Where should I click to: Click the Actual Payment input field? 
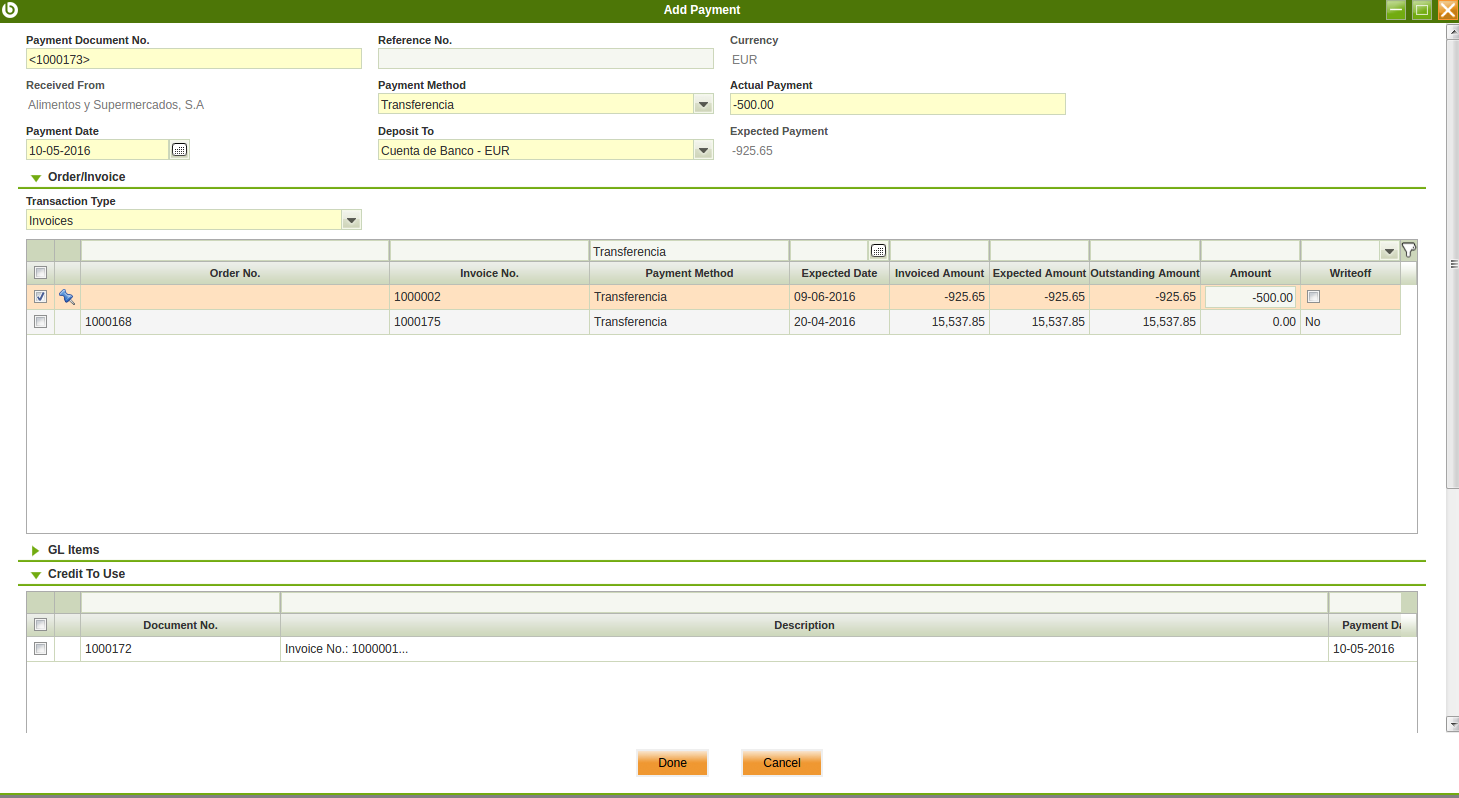pyautogui.click(x=897, y=105)
